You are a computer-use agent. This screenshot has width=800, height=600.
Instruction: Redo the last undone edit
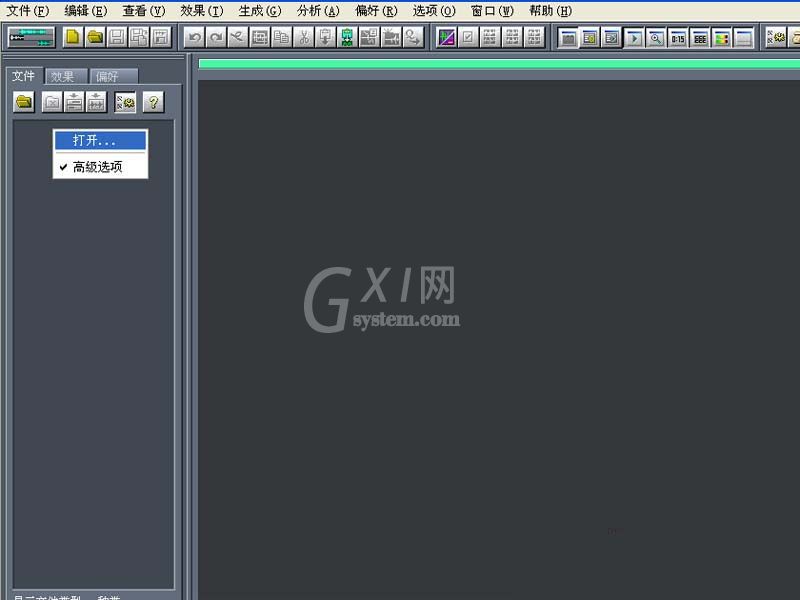point(216,37)
